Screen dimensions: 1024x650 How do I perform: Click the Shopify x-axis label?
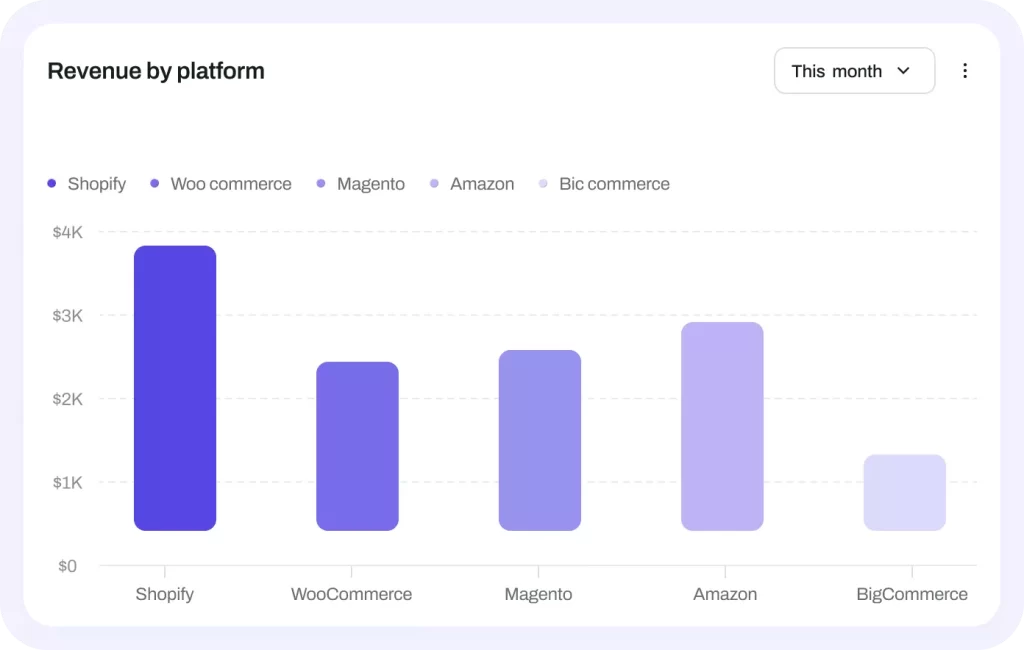(165, 594)
